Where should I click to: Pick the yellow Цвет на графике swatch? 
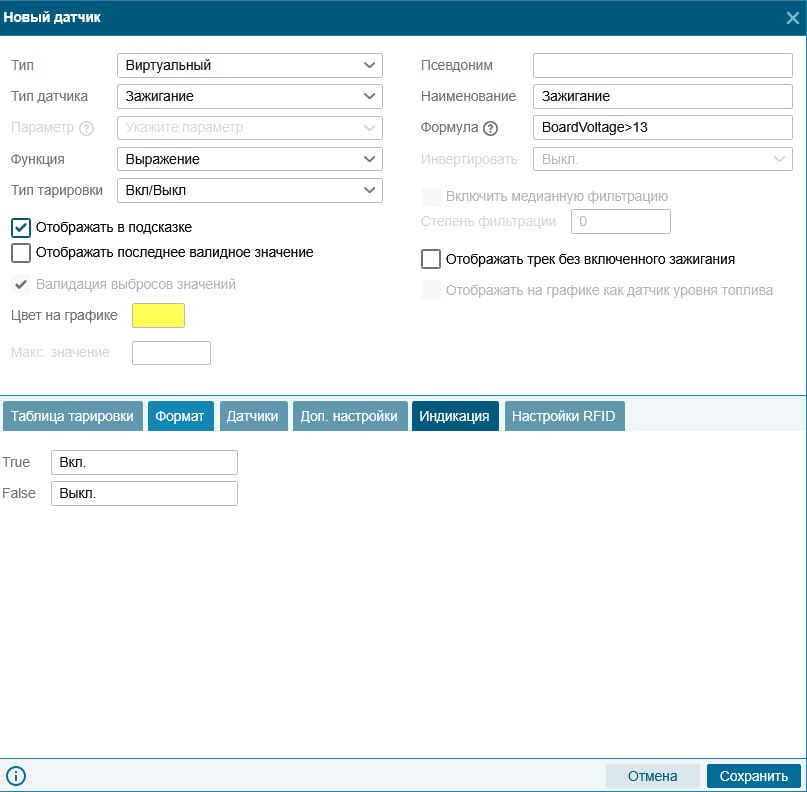[x=158, y=316]
